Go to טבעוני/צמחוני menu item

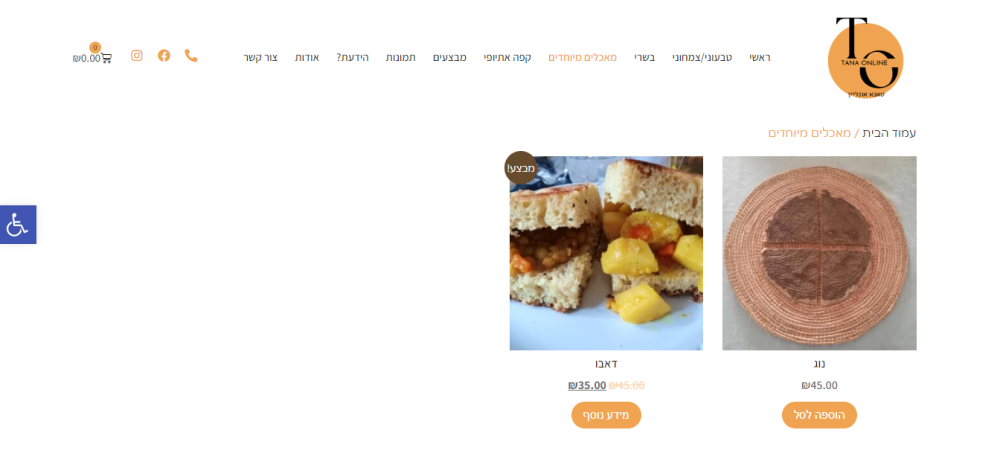(x=702, y=57)
